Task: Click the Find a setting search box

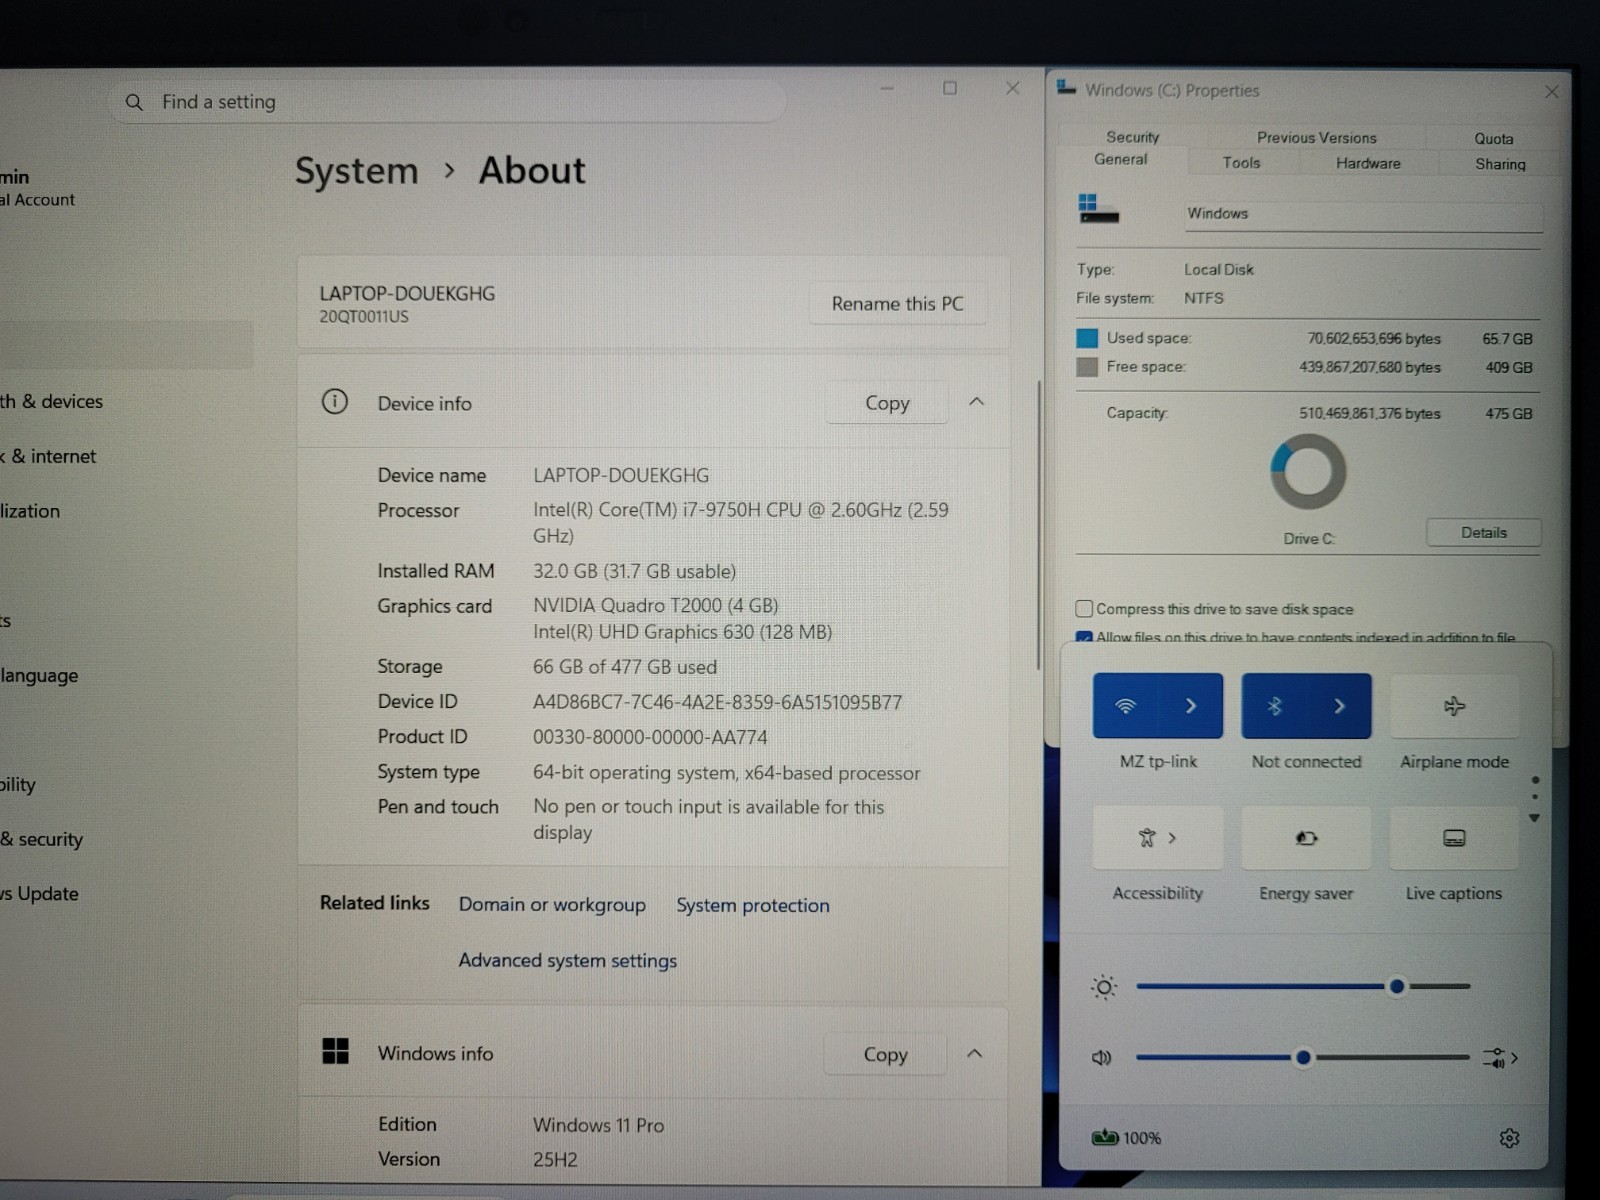Action: coord(447,102)
